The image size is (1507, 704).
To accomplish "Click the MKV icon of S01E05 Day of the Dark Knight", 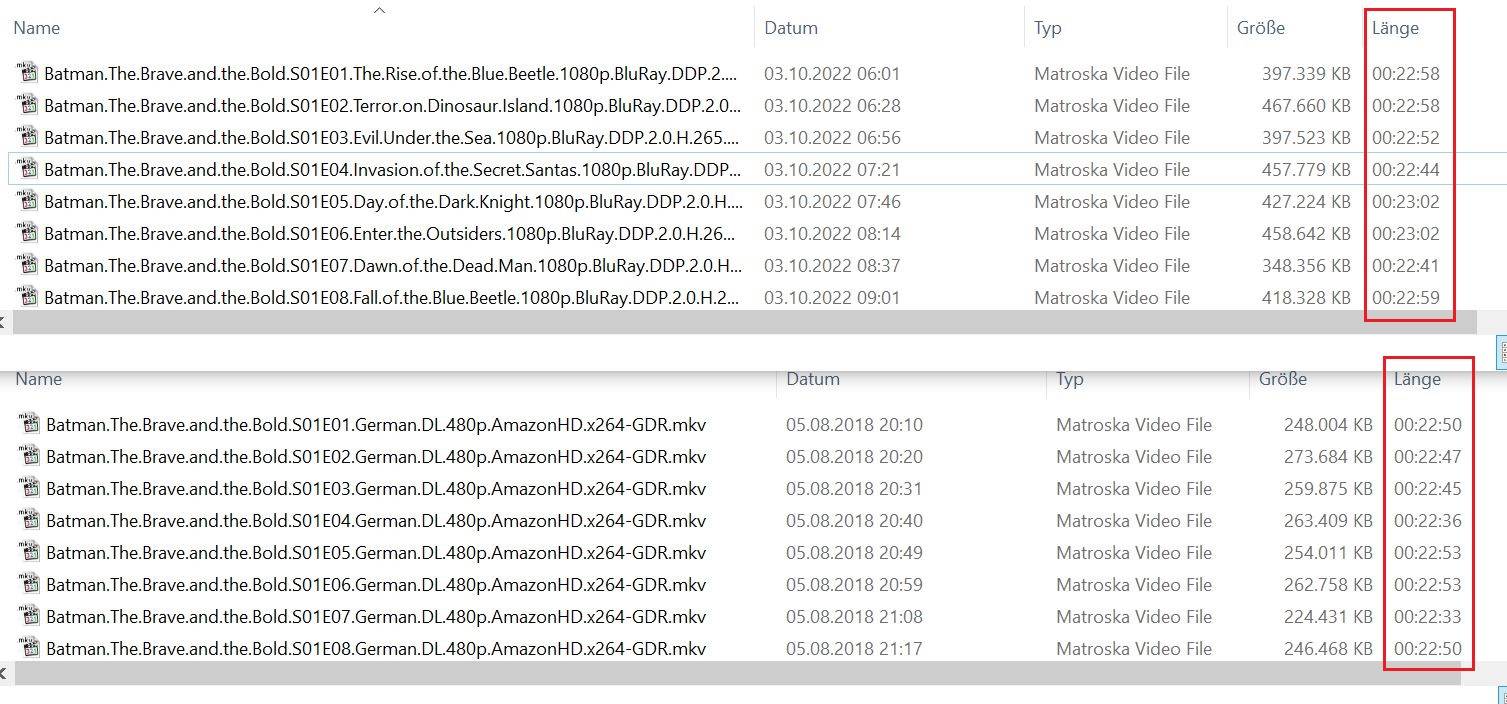I will click(28, 201).
